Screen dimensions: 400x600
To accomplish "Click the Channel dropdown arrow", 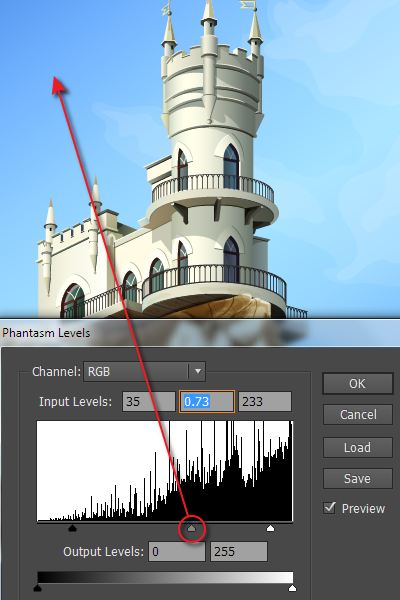I will click(x=198, y=372).
